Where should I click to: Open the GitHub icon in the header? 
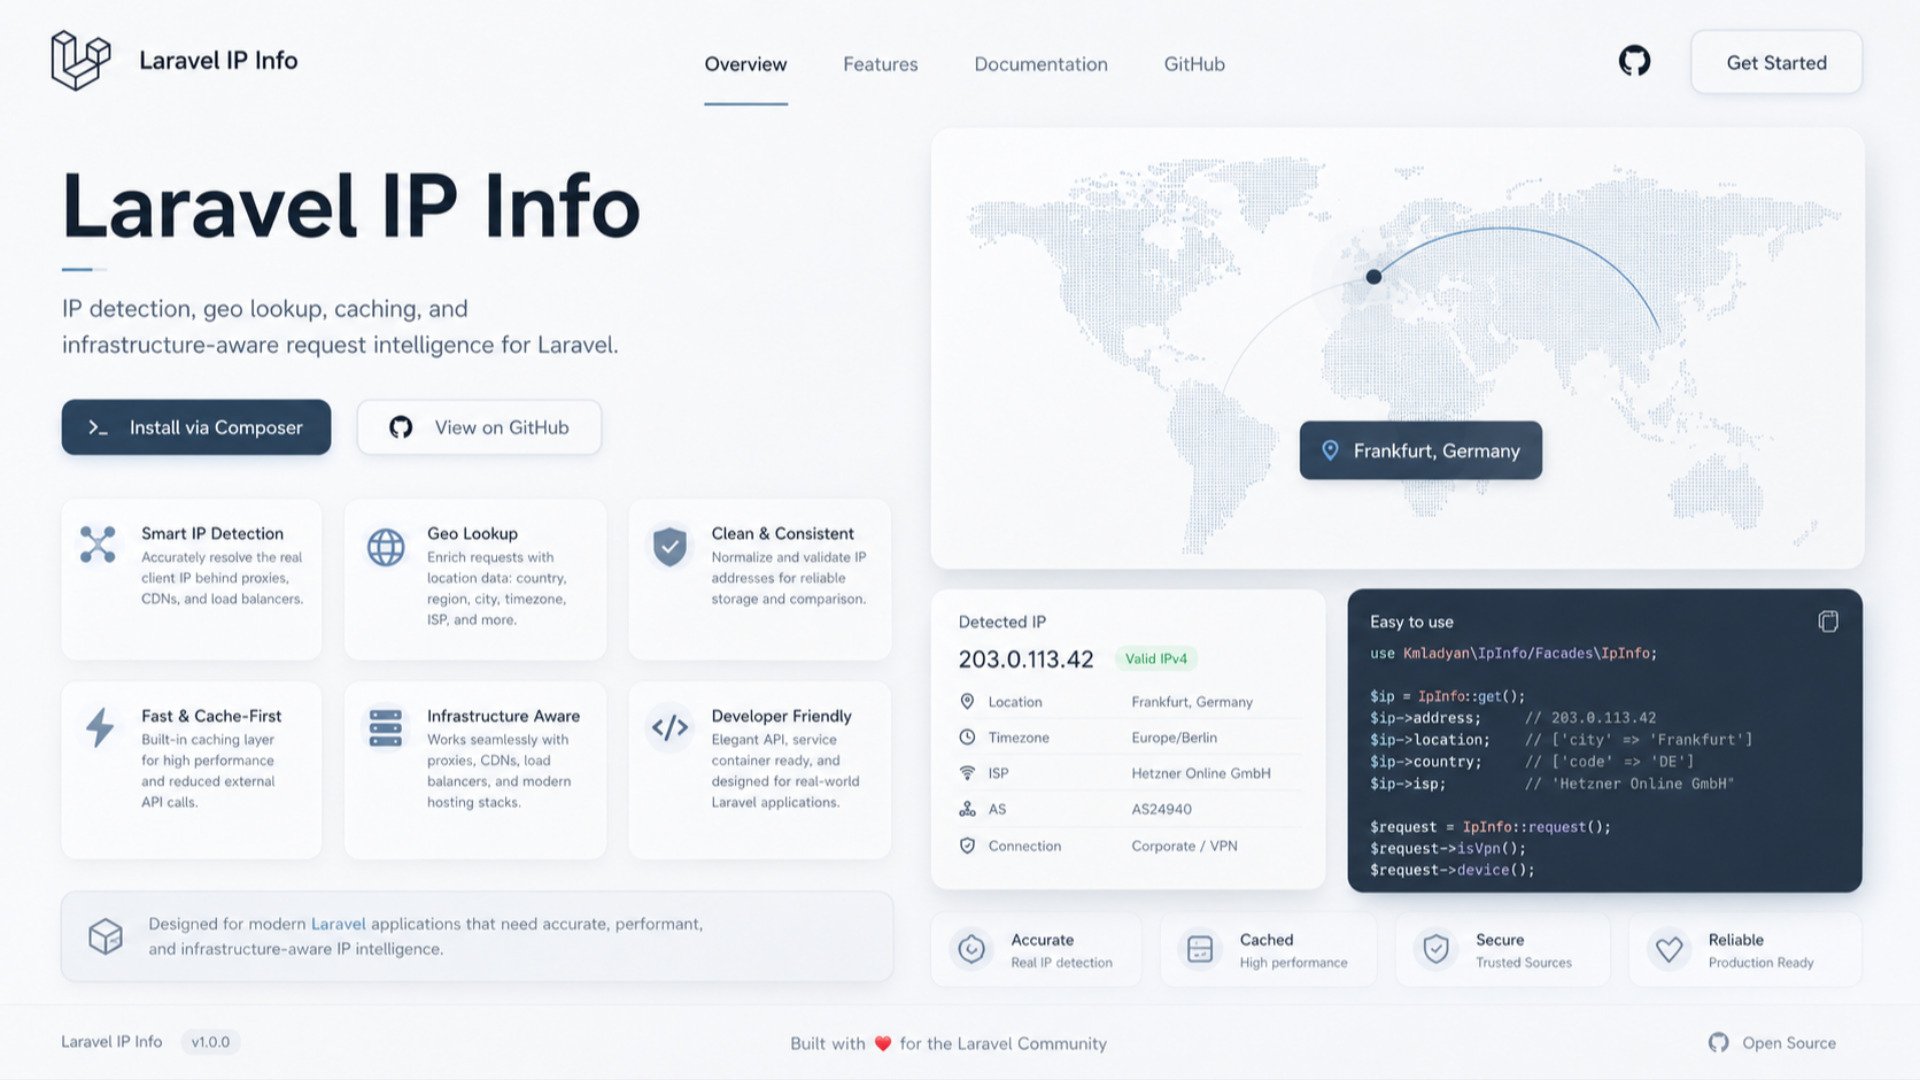[x=1634, y=61]
